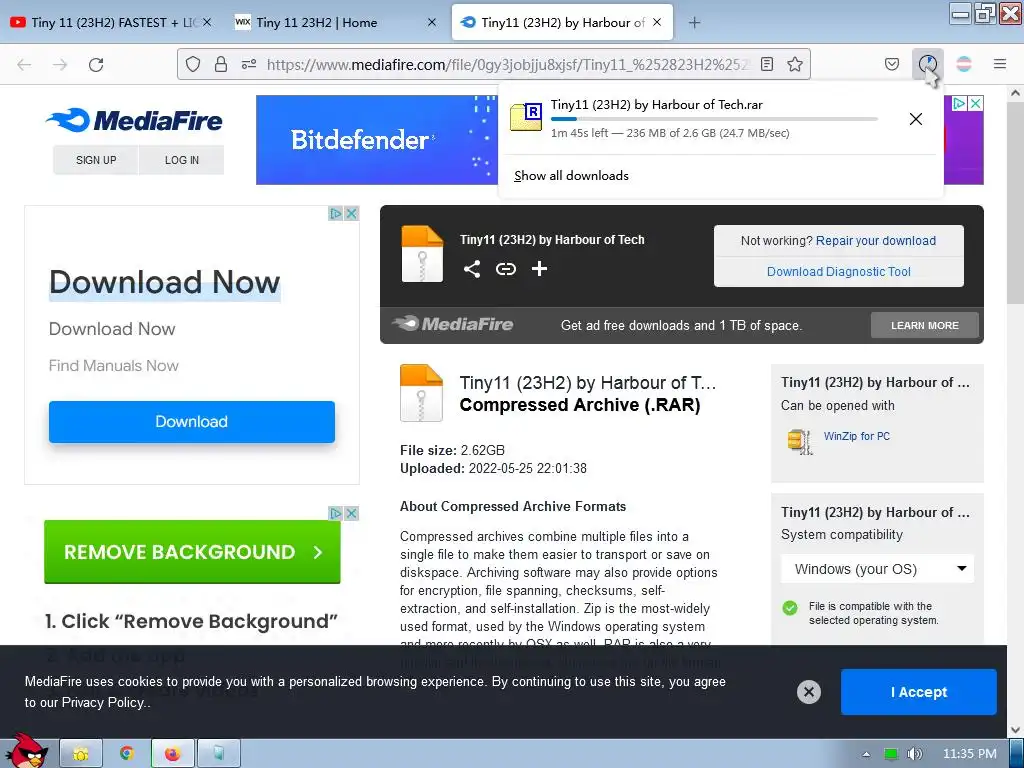Screen dimensions: 1024x768
Task: Switch to Tiny 11 23H2 FASTEST YouTube tab
Action: coord(111,22)
